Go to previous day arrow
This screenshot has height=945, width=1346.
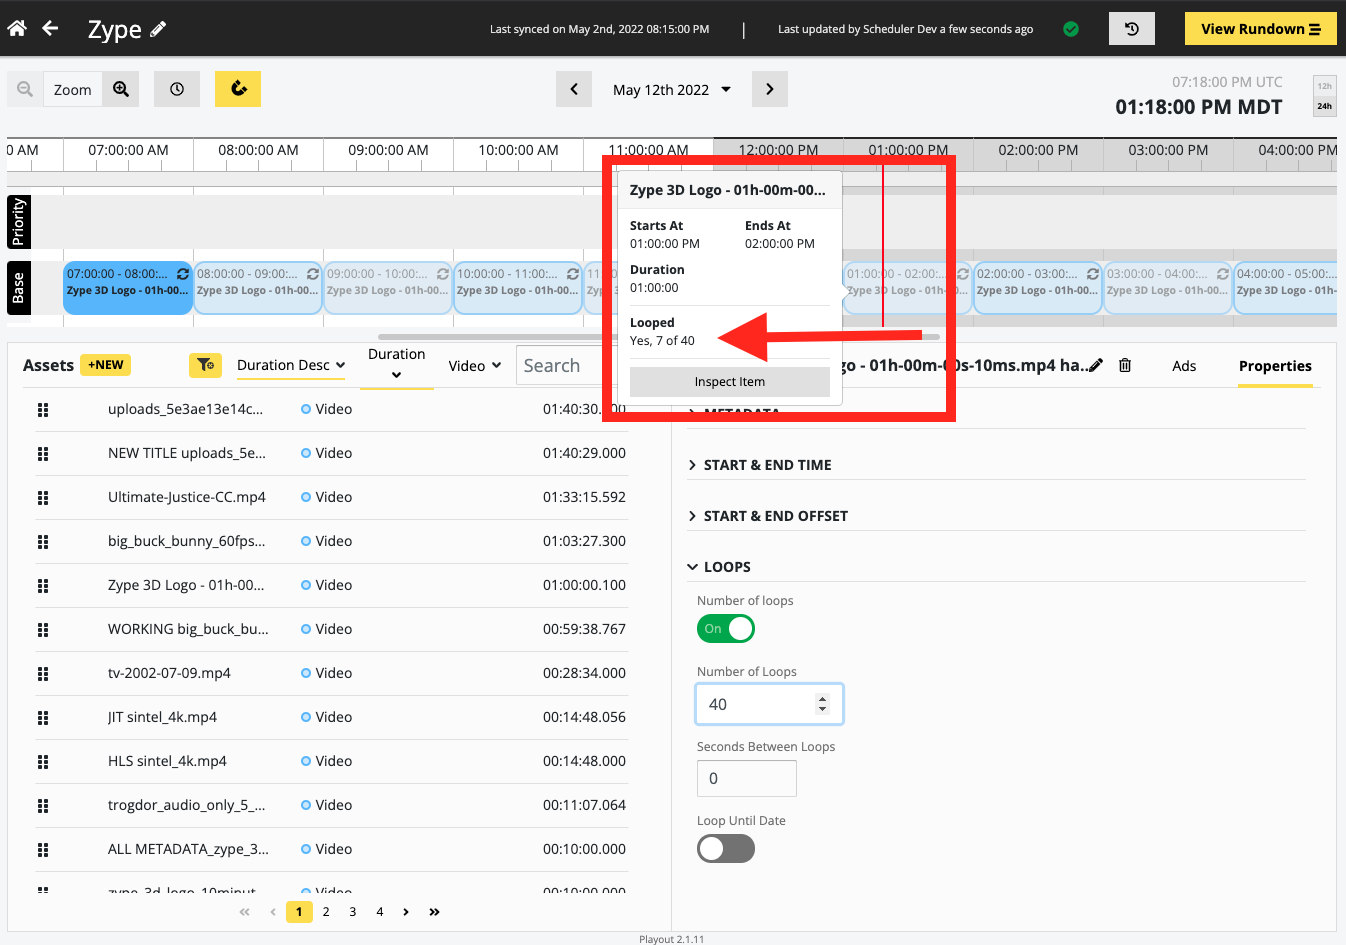pyautogui.click(x=574, y=89)
